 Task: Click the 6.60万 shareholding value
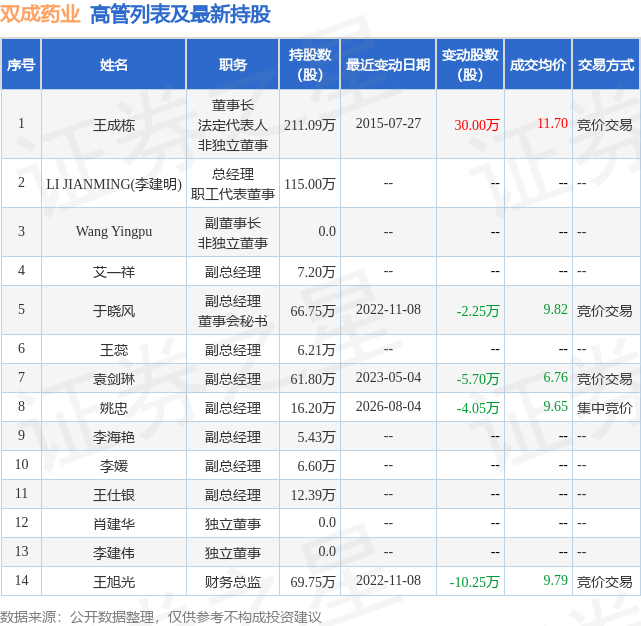pyautogui.click(x=316, y=466)
